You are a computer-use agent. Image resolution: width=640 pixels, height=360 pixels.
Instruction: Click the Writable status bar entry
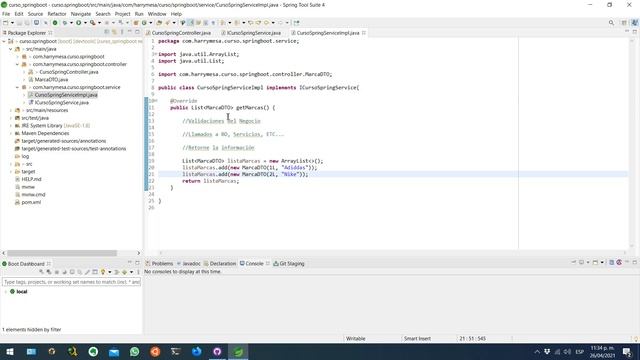click(x=356, y=338)
